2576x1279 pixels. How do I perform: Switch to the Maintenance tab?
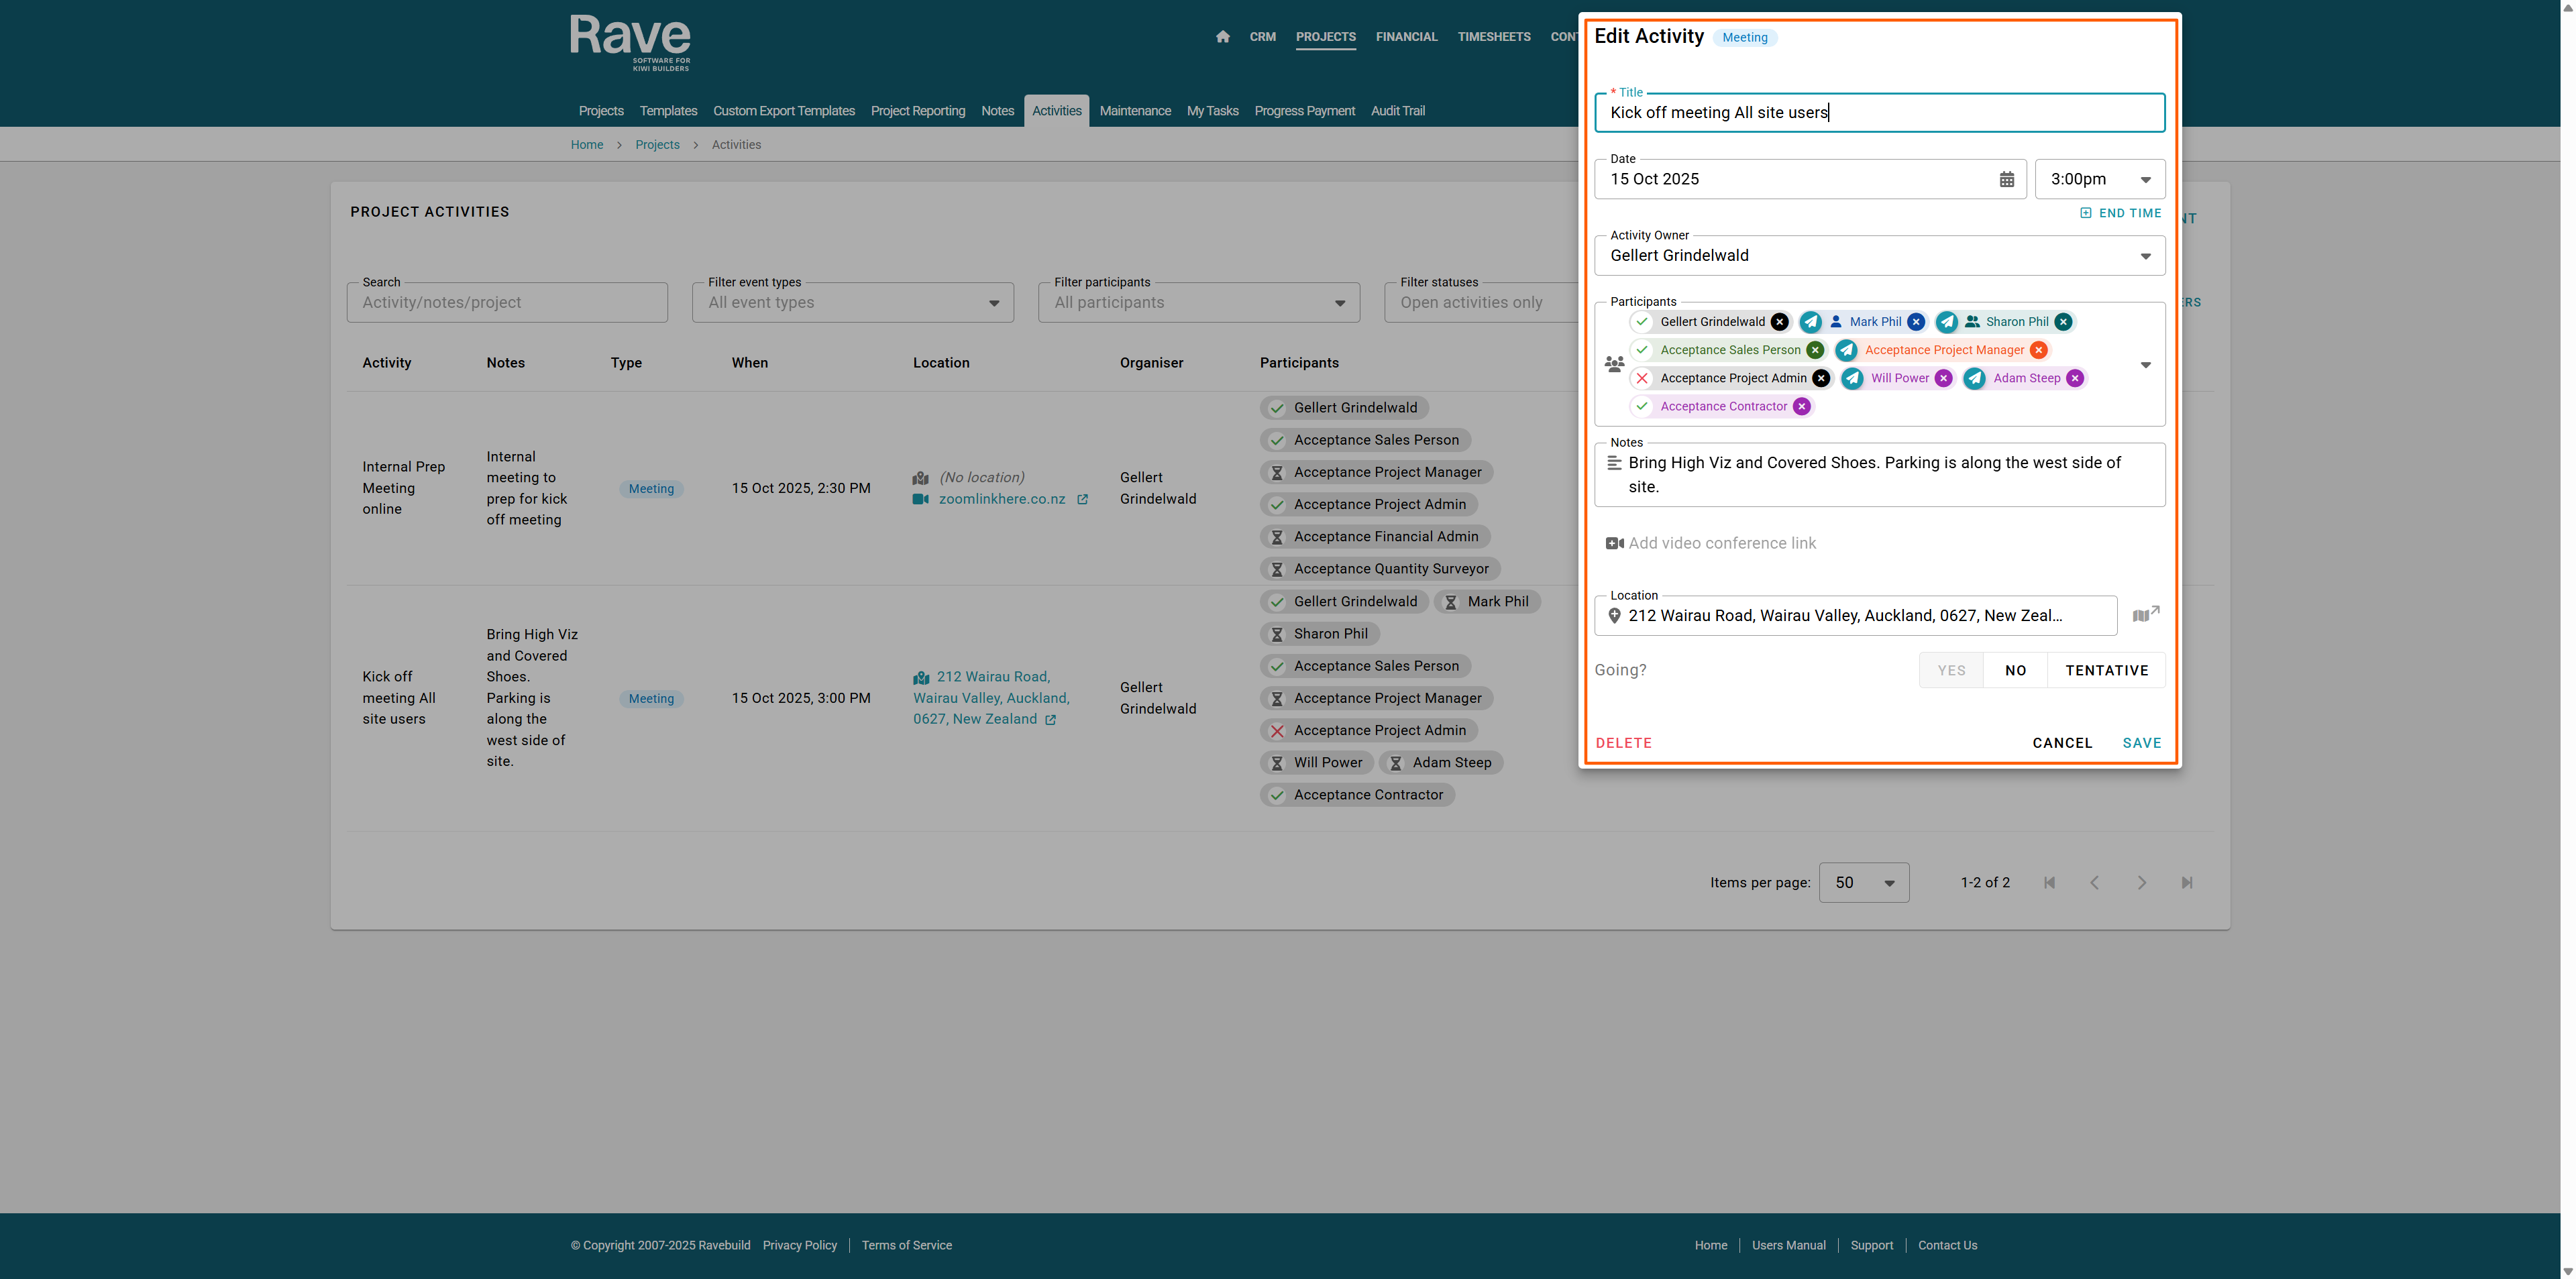tap(1134, 111)
